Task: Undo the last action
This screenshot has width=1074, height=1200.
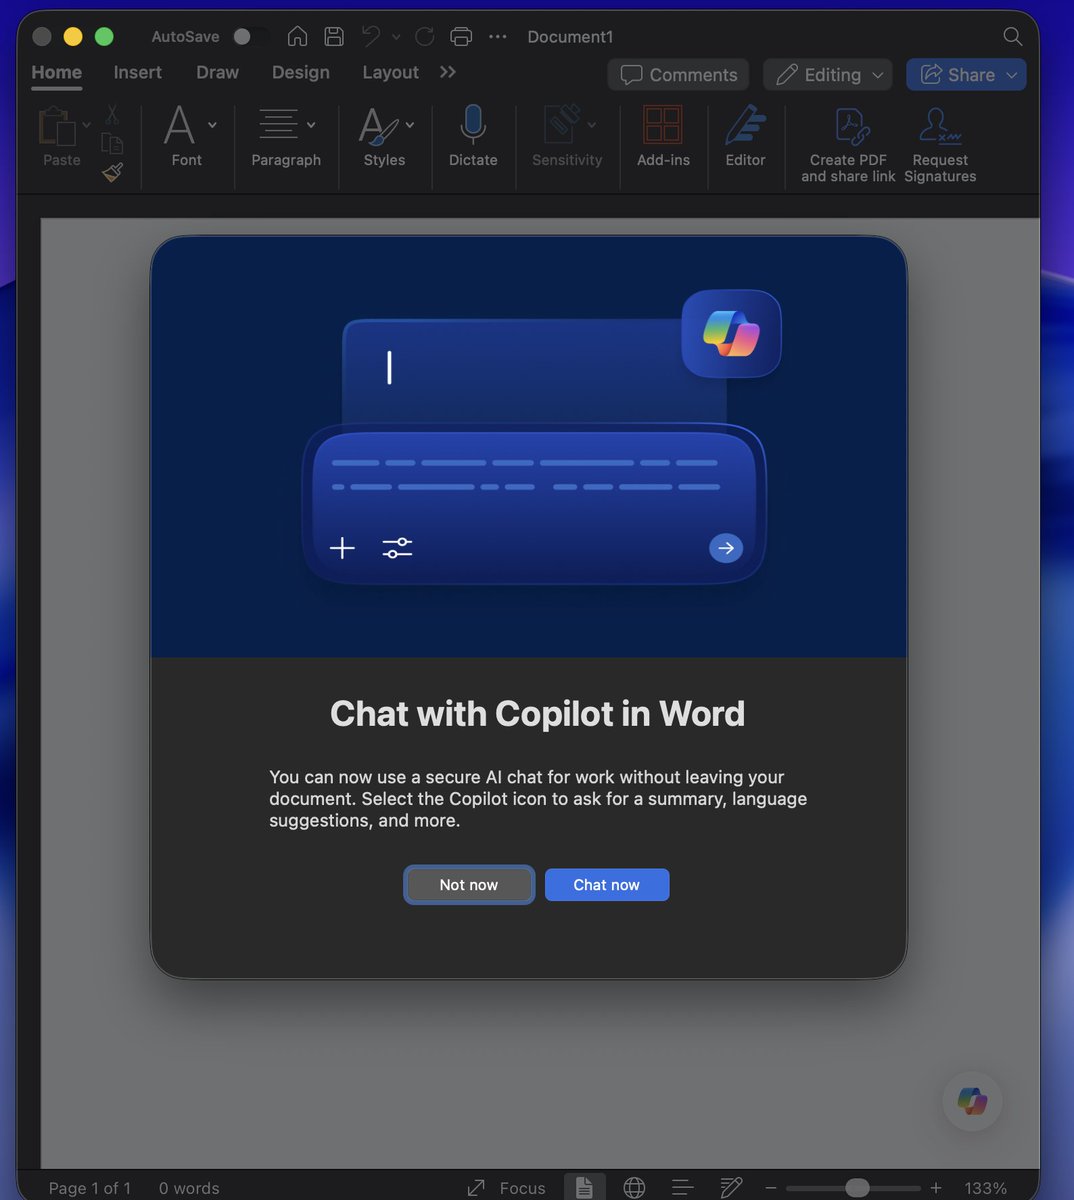Action: coord(371,37)
